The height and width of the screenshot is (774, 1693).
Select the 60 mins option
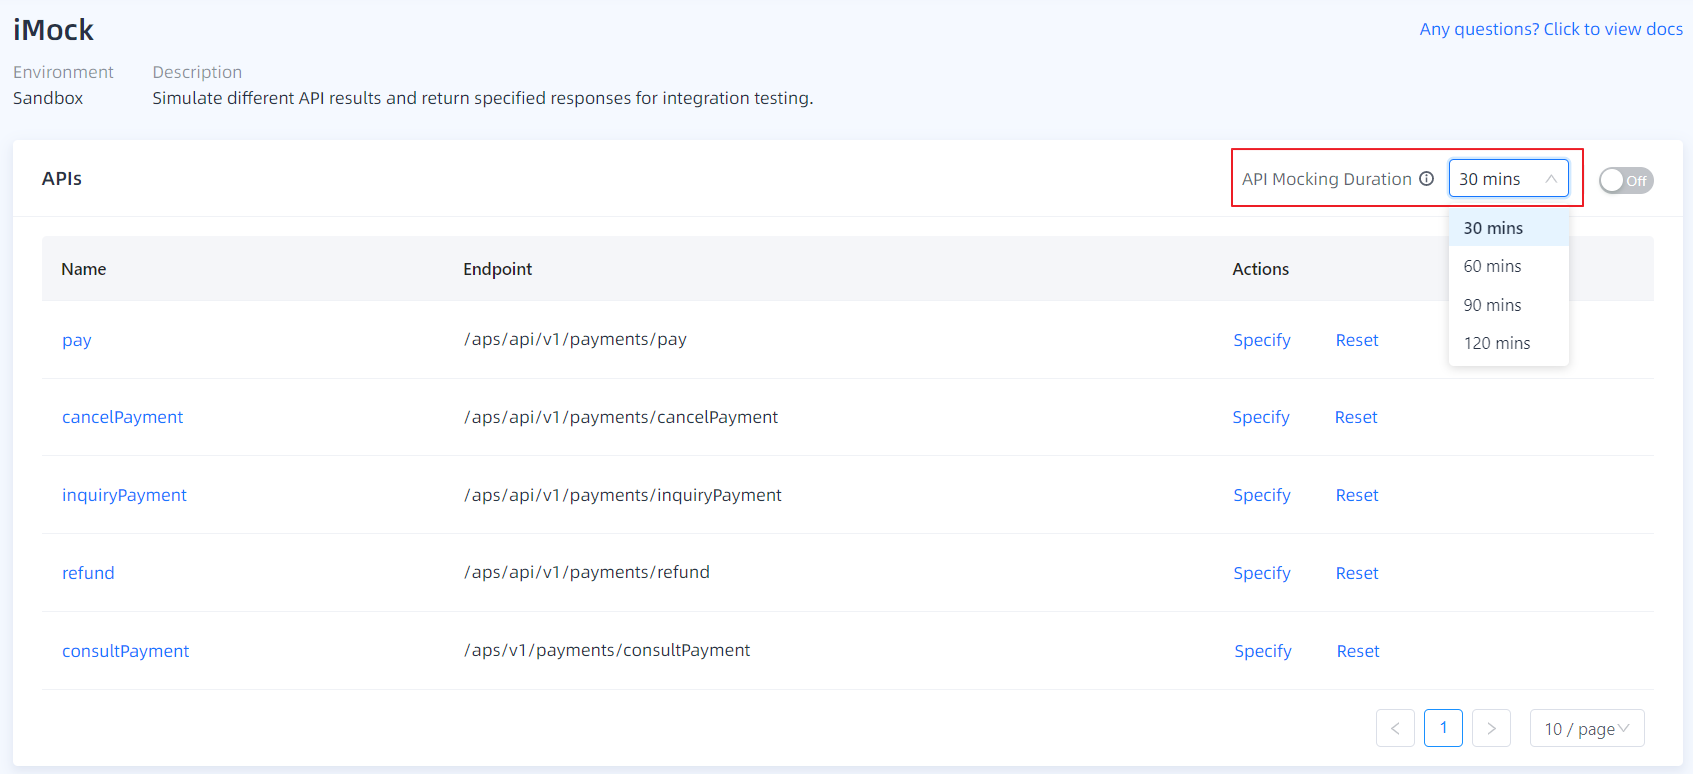pos(1492,266)
